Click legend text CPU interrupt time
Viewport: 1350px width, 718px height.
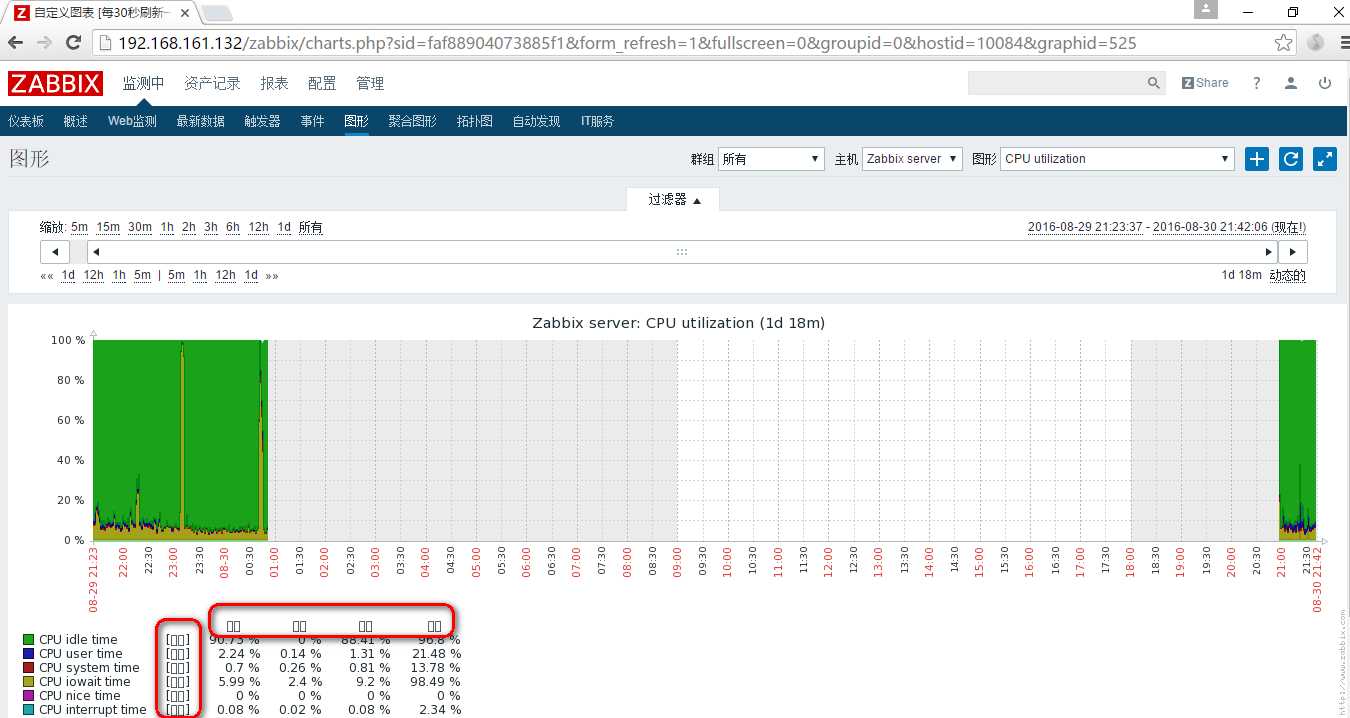[93, 709]
